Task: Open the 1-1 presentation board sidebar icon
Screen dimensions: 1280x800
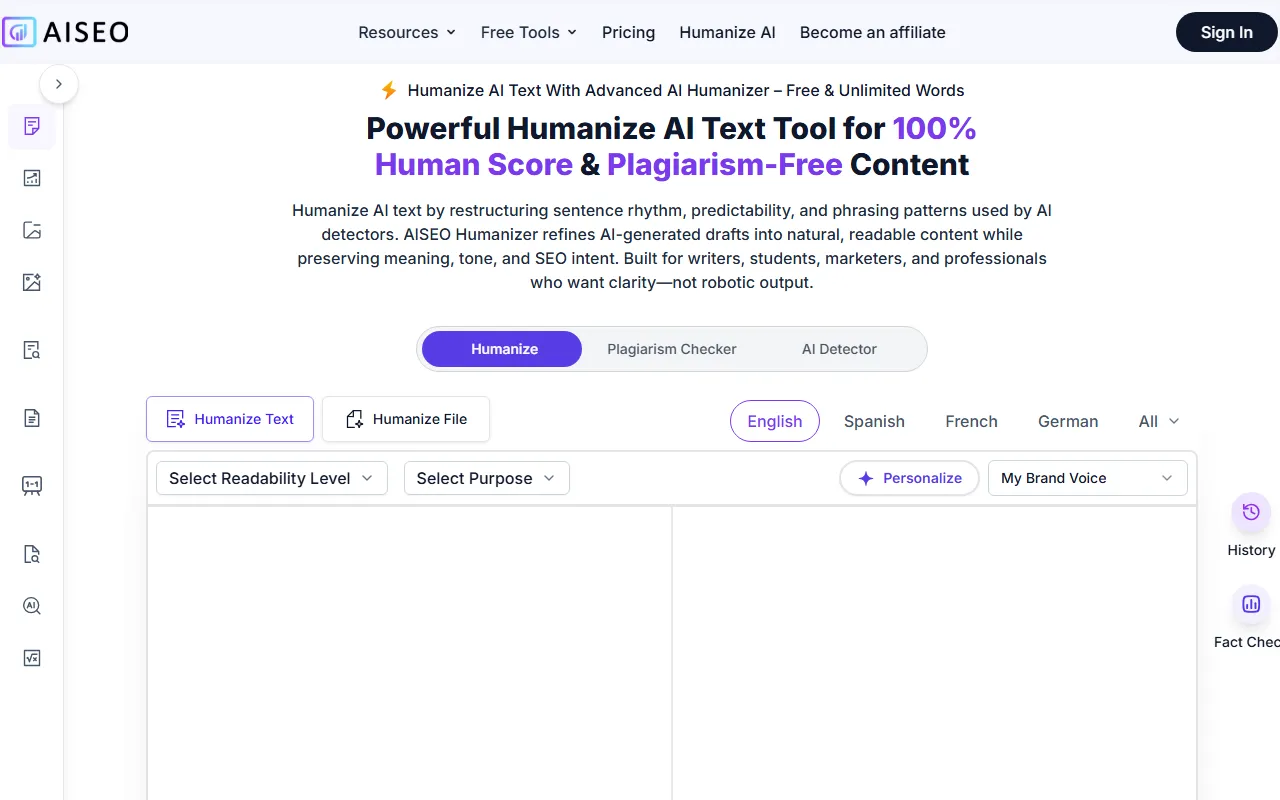Action: 32,486
